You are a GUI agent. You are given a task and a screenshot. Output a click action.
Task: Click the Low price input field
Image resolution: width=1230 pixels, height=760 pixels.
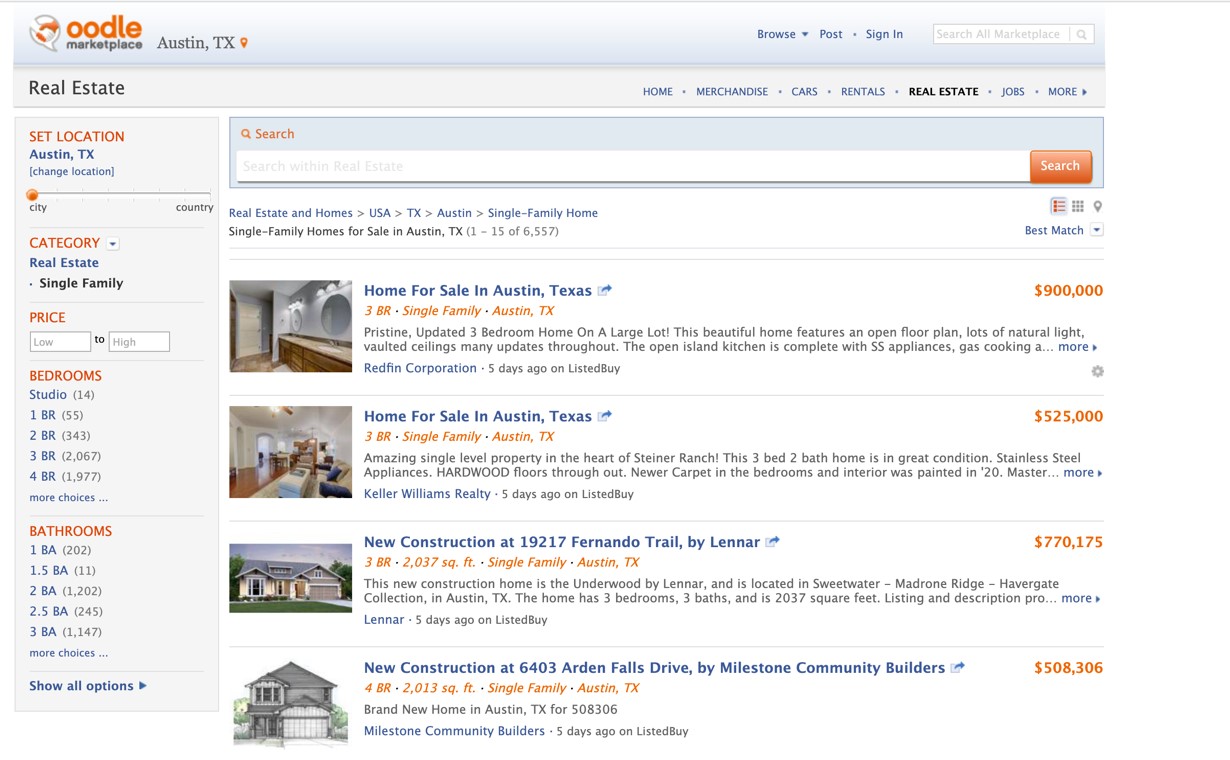60,342
